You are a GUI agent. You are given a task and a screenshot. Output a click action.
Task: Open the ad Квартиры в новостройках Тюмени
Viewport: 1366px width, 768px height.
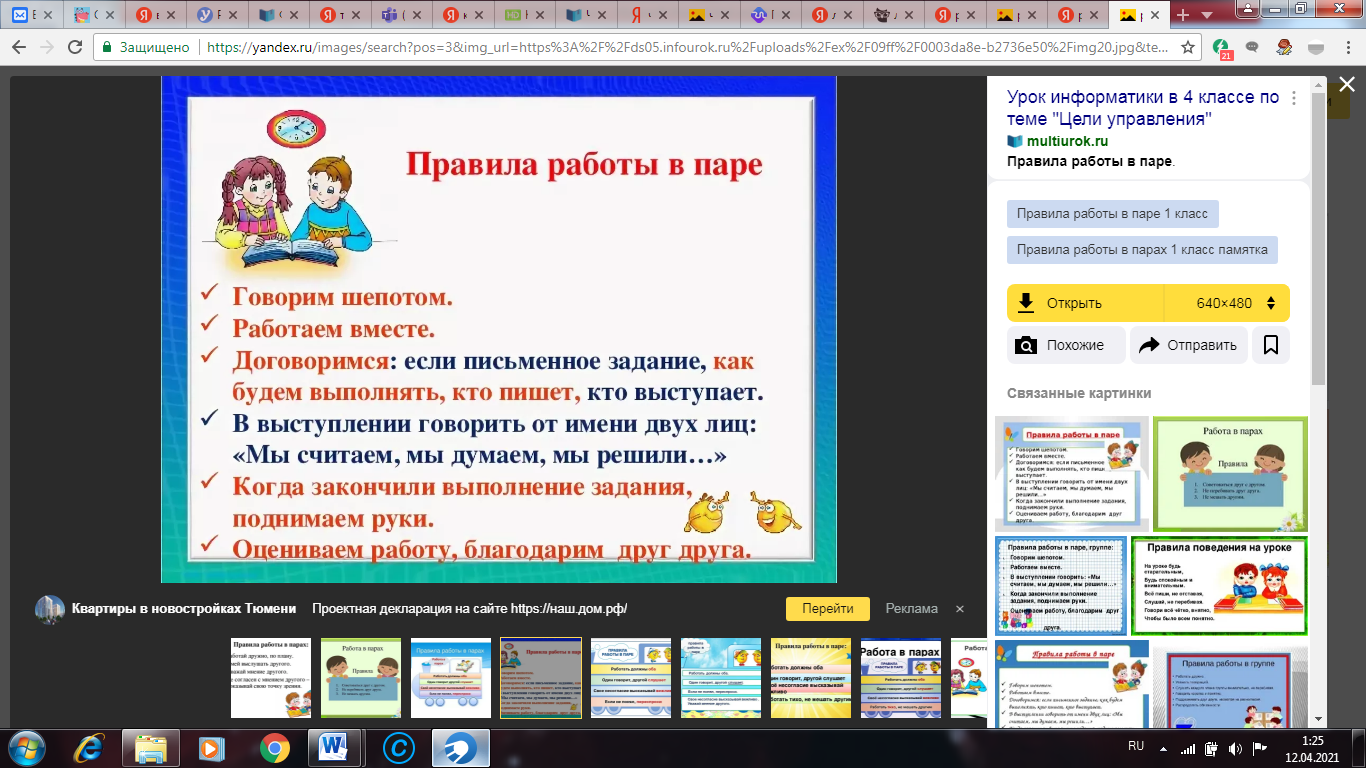tap(184, 608)
